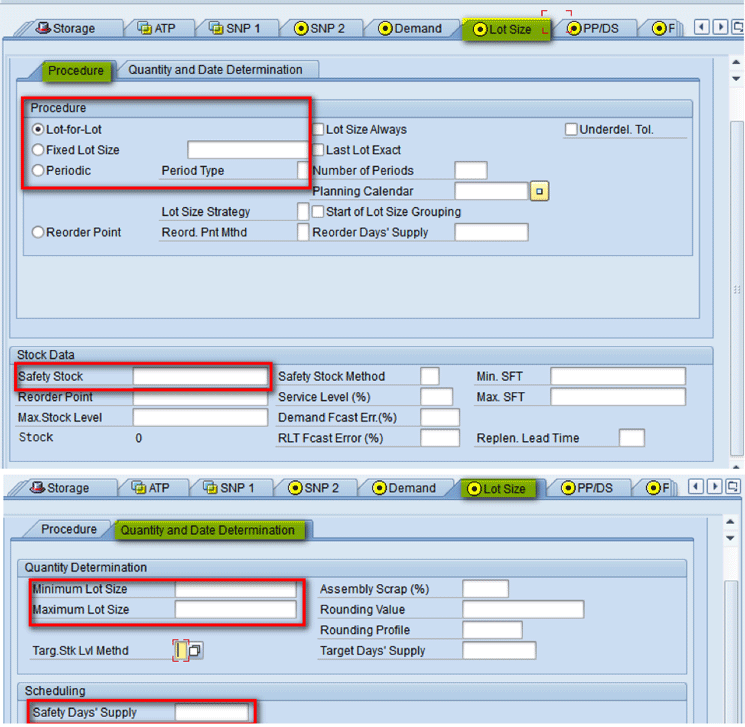Open the Lot Size Strategy selection field
The image size is (745, 727).
pyautogui.click(x=303, y=212)
